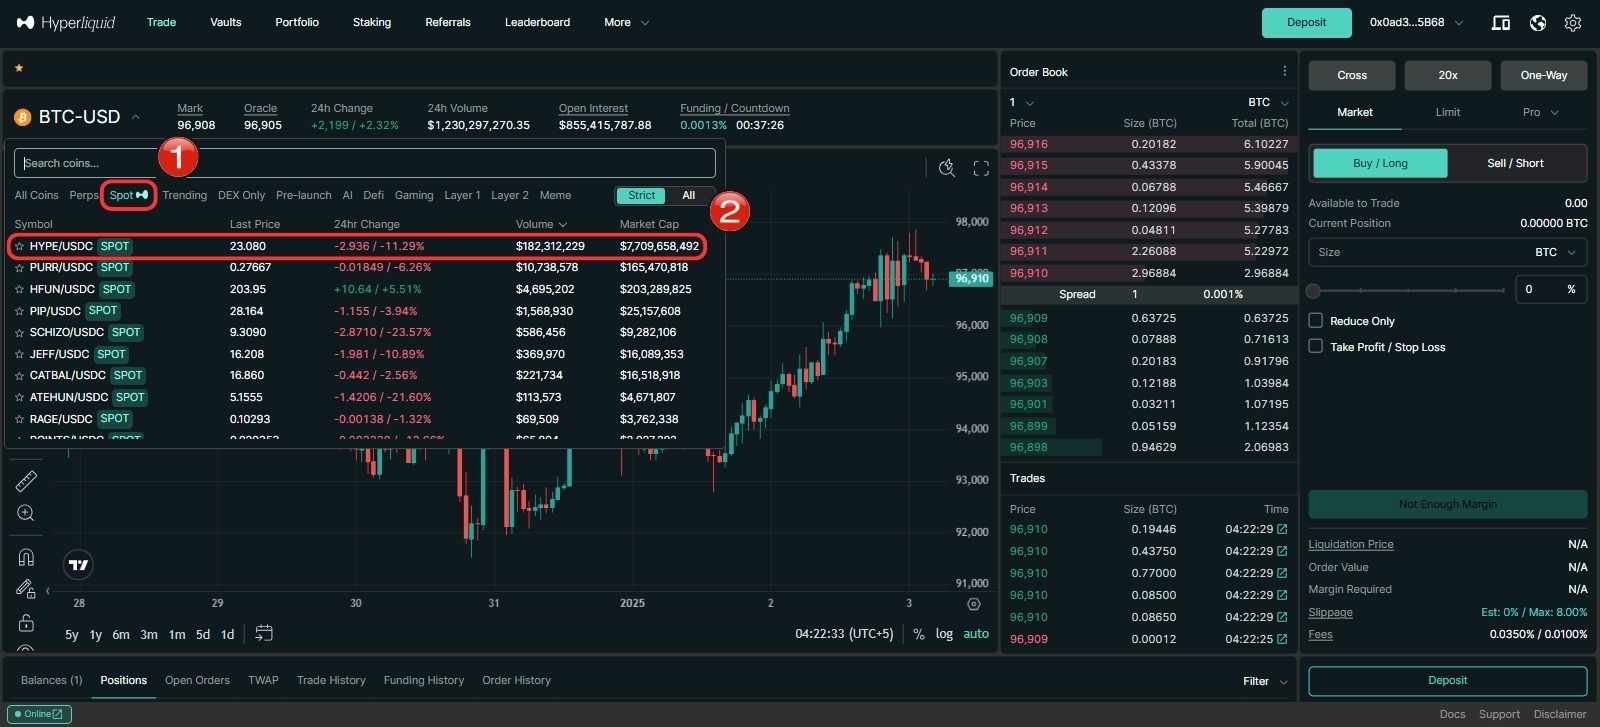The height and width of the screenshot is (727, 1600).
Task: Collapse the BTC-USD coin selector chevron
Action: tap(136, 117)
